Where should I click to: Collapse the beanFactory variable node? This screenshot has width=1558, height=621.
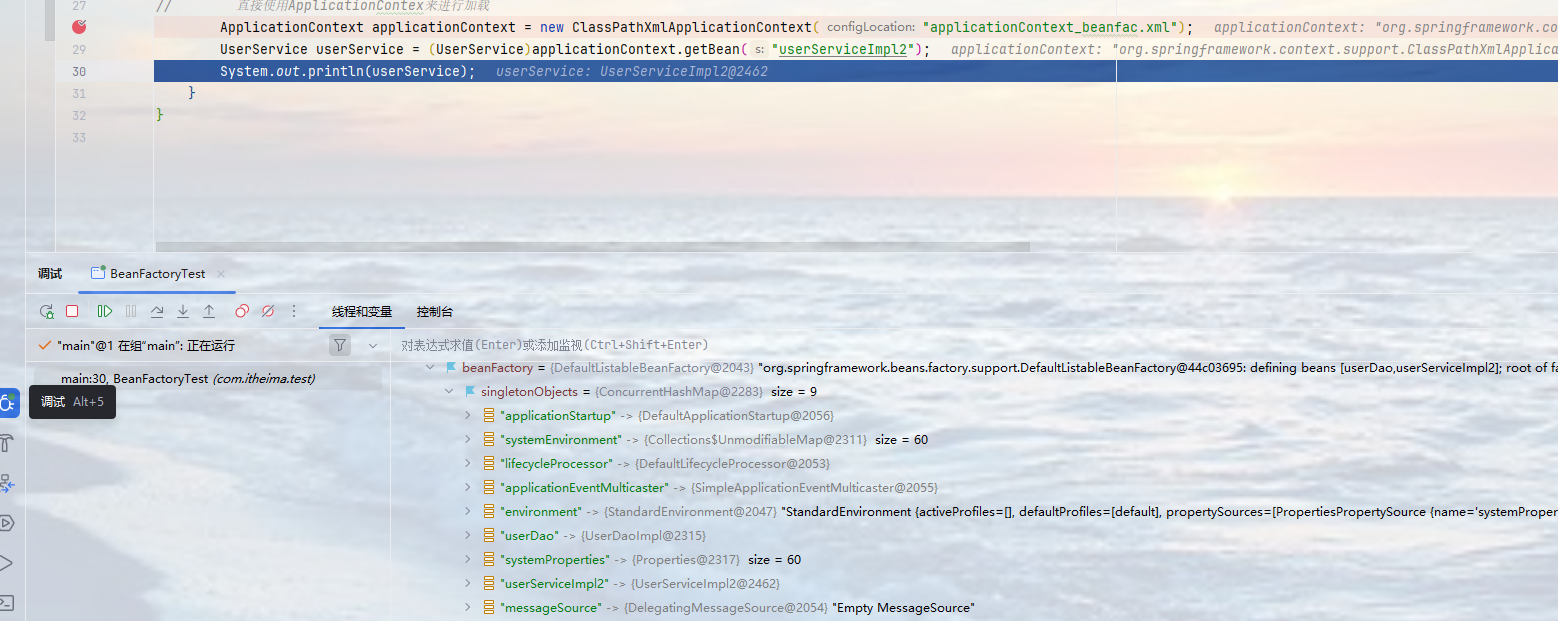pyautogui.click(x=430, y=368)
